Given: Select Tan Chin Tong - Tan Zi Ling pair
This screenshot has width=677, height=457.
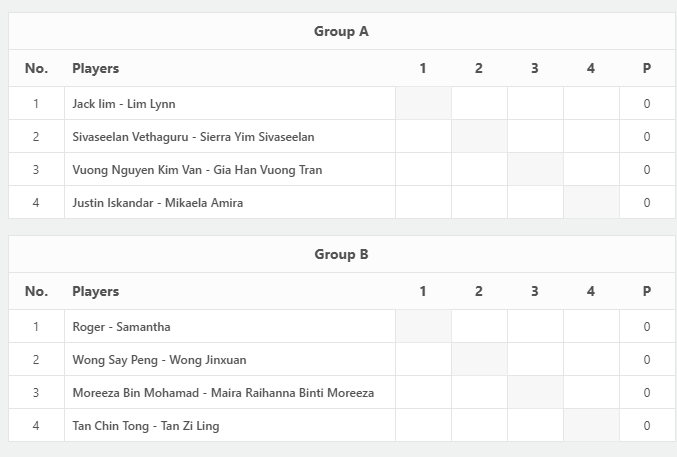Looking at the screenshot, I should [146, 426].
